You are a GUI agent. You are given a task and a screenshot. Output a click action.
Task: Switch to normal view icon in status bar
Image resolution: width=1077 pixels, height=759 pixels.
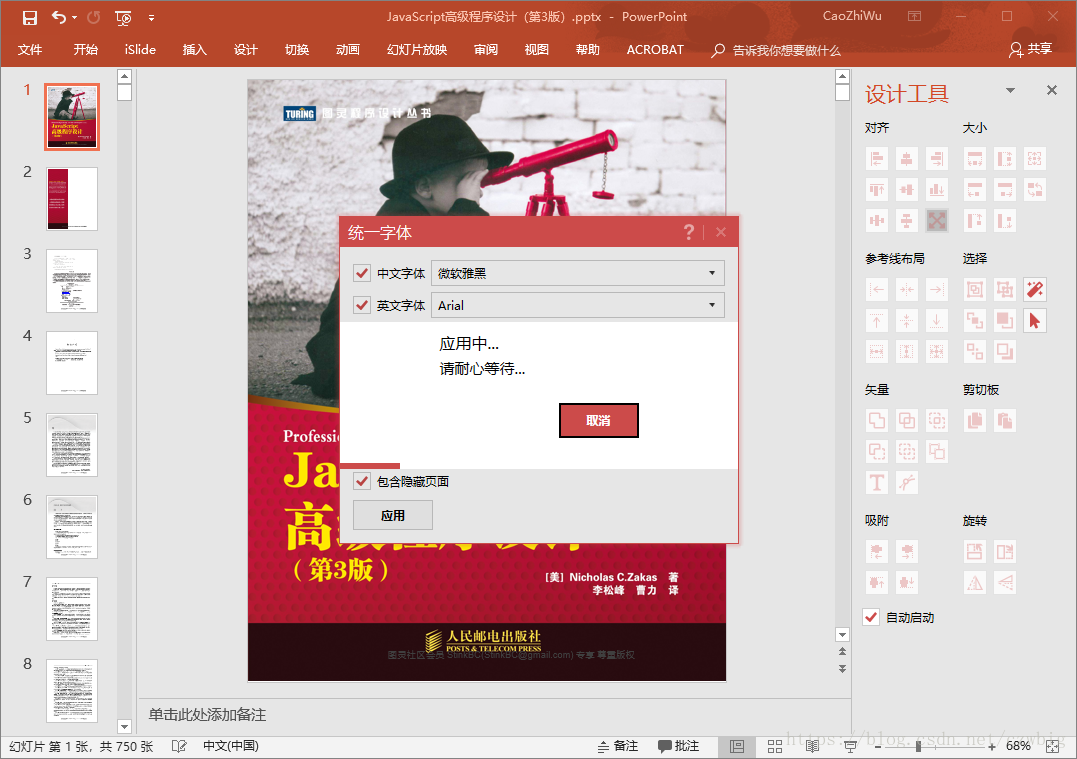[737, 746]
